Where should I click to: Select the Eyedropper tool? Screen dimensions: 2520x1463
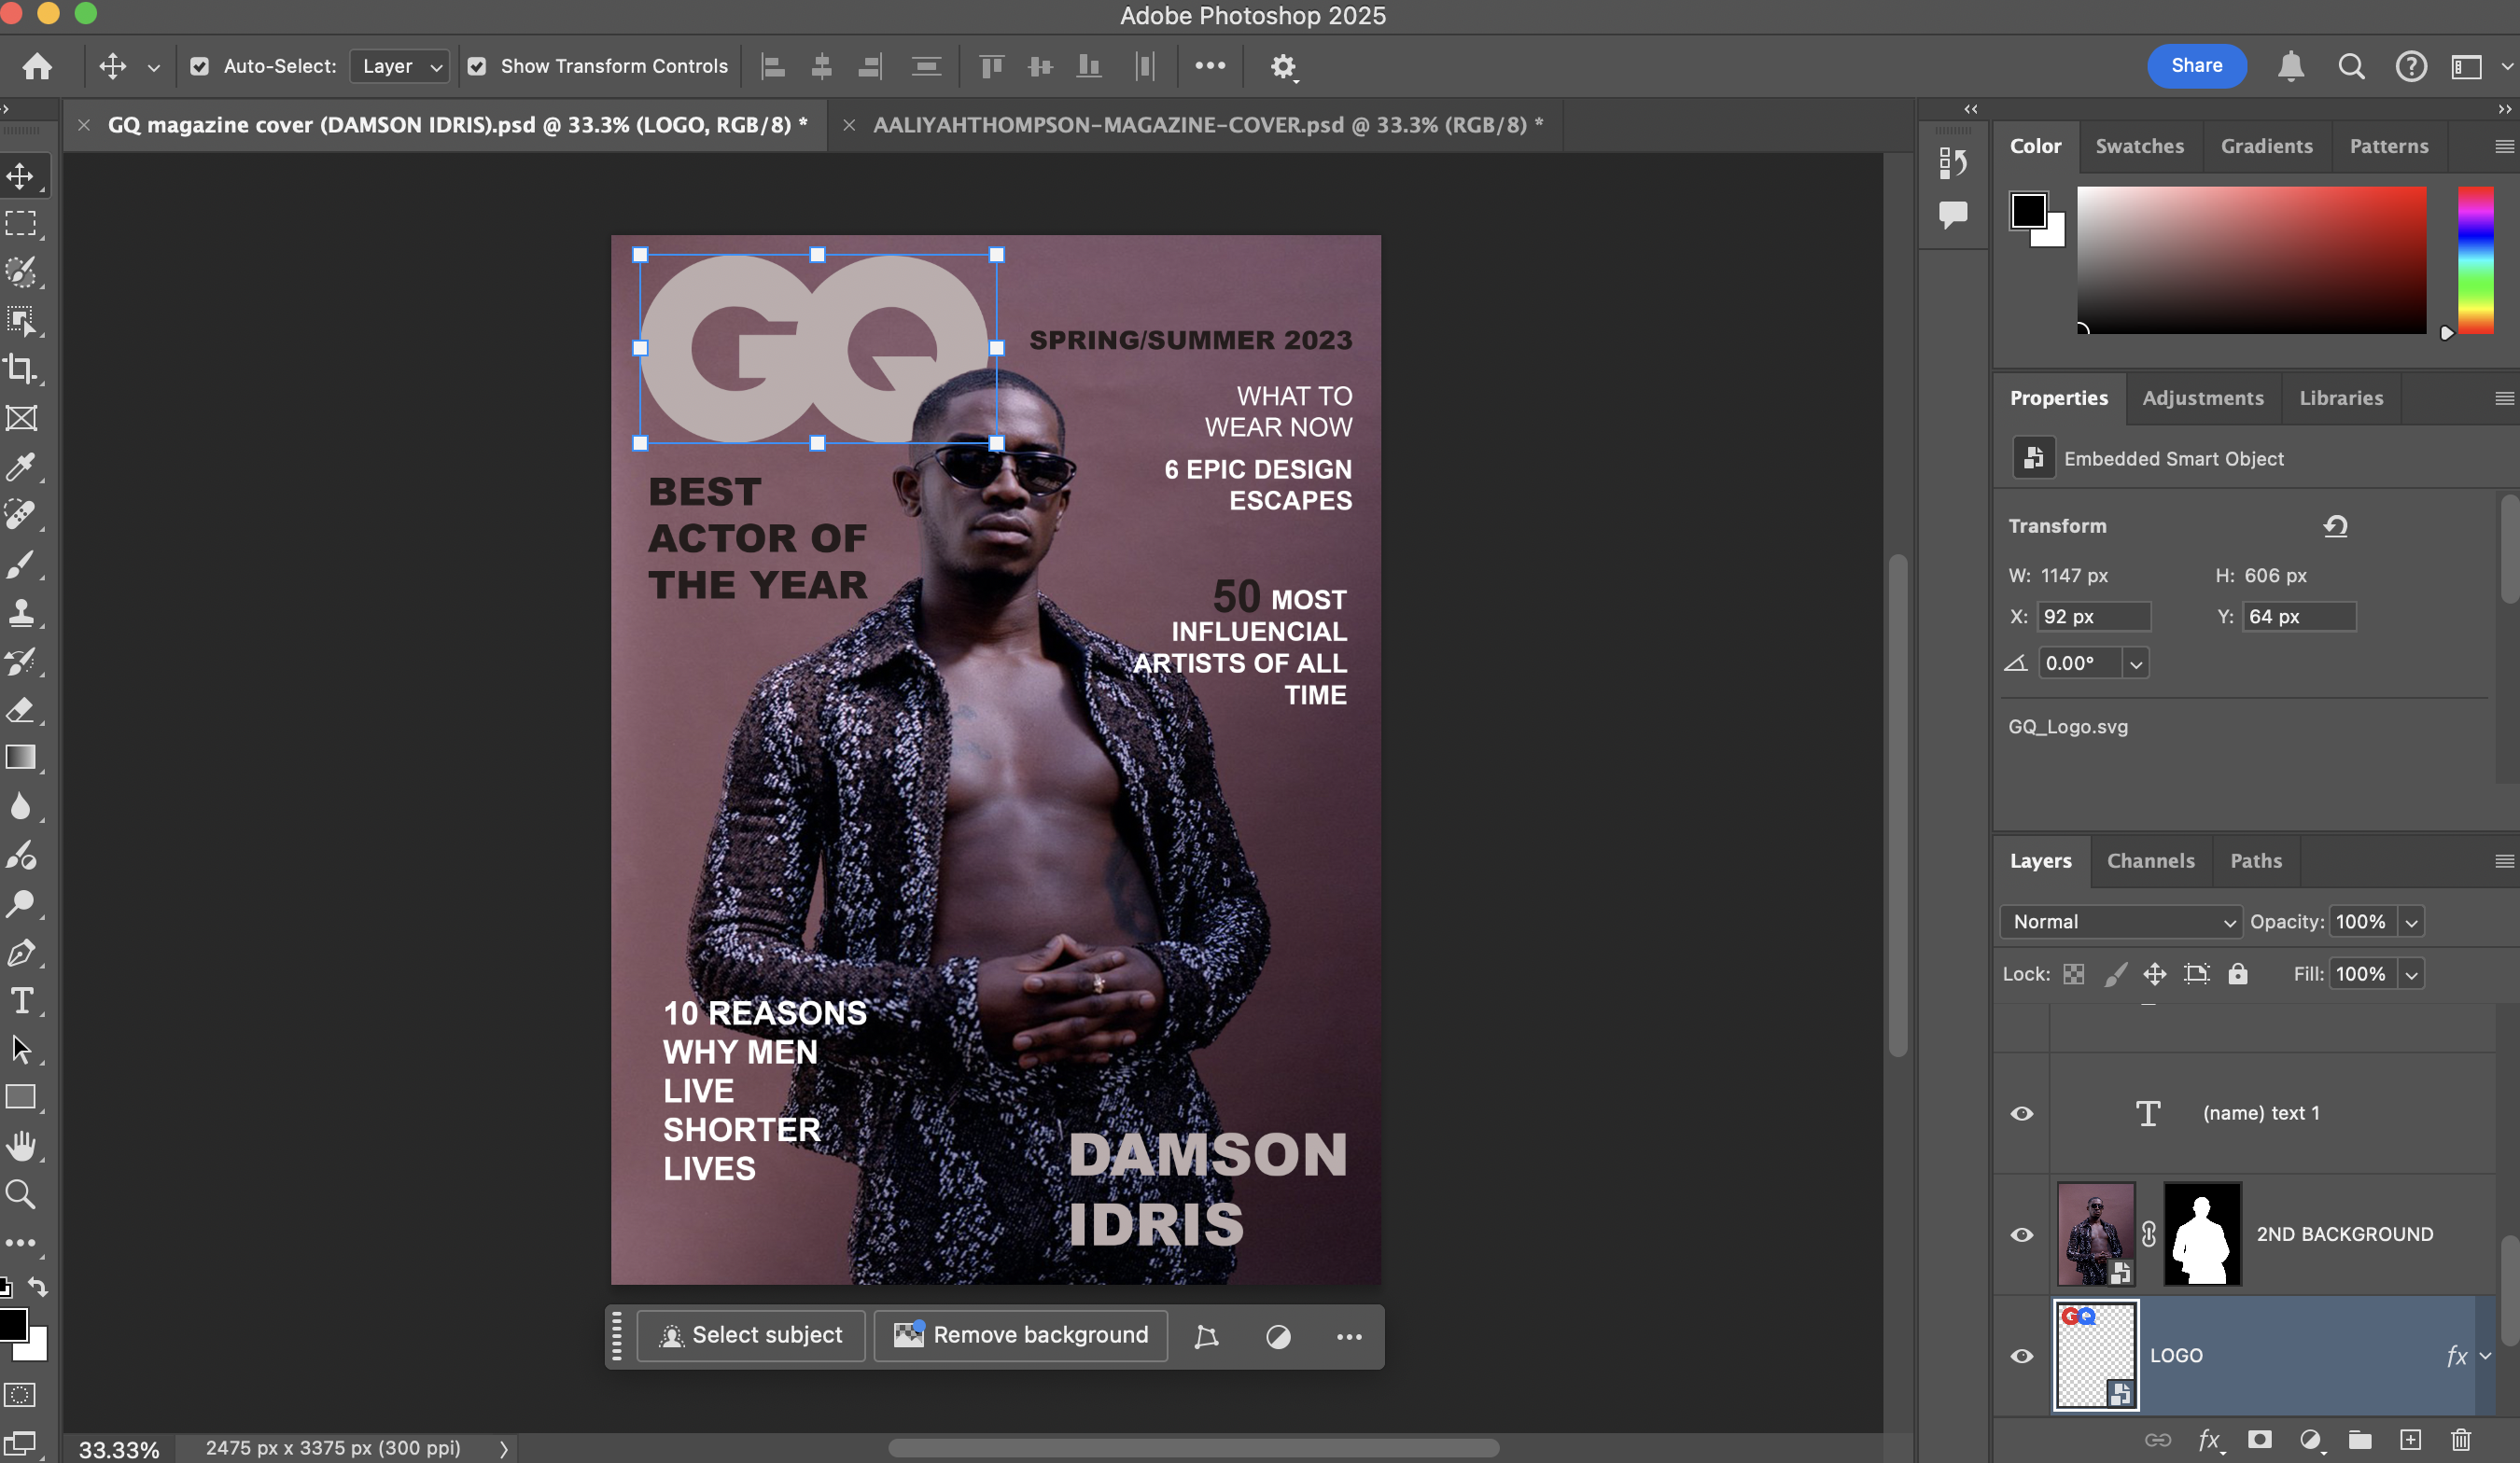click(x=21, y=467)
